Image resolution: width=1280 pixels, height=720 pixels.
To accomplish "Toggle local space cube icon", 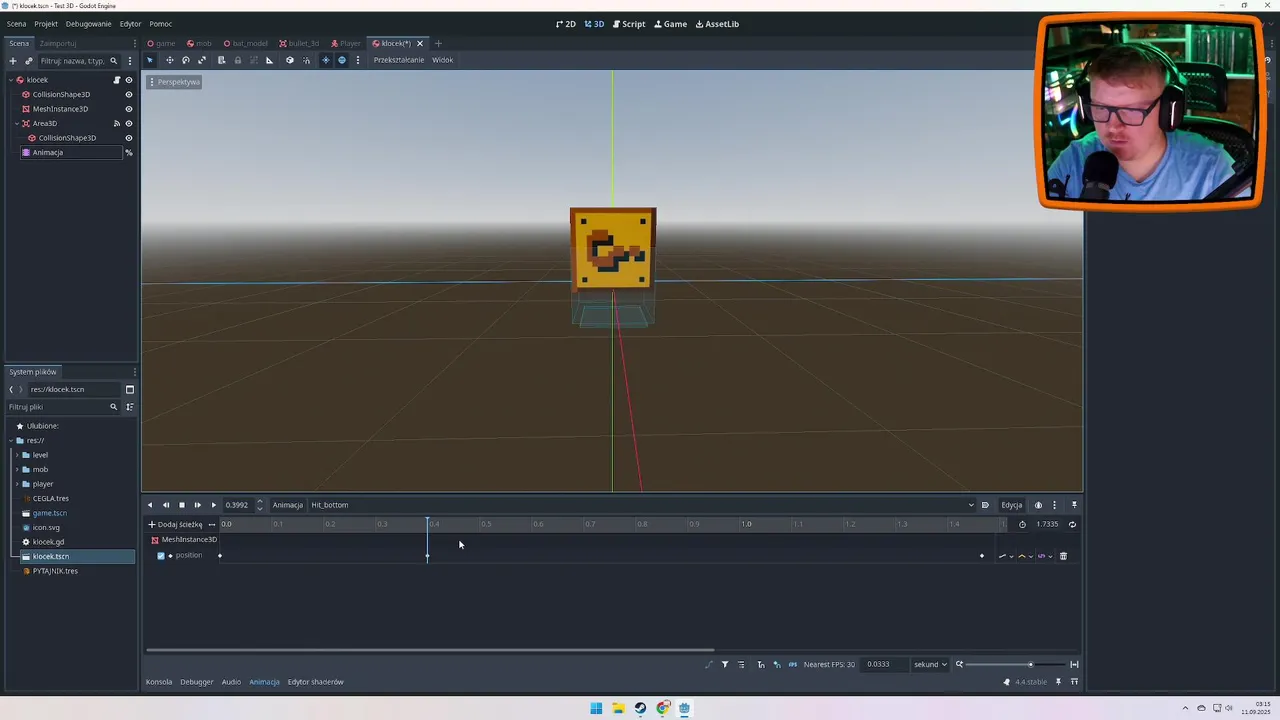I will [290, 60].
